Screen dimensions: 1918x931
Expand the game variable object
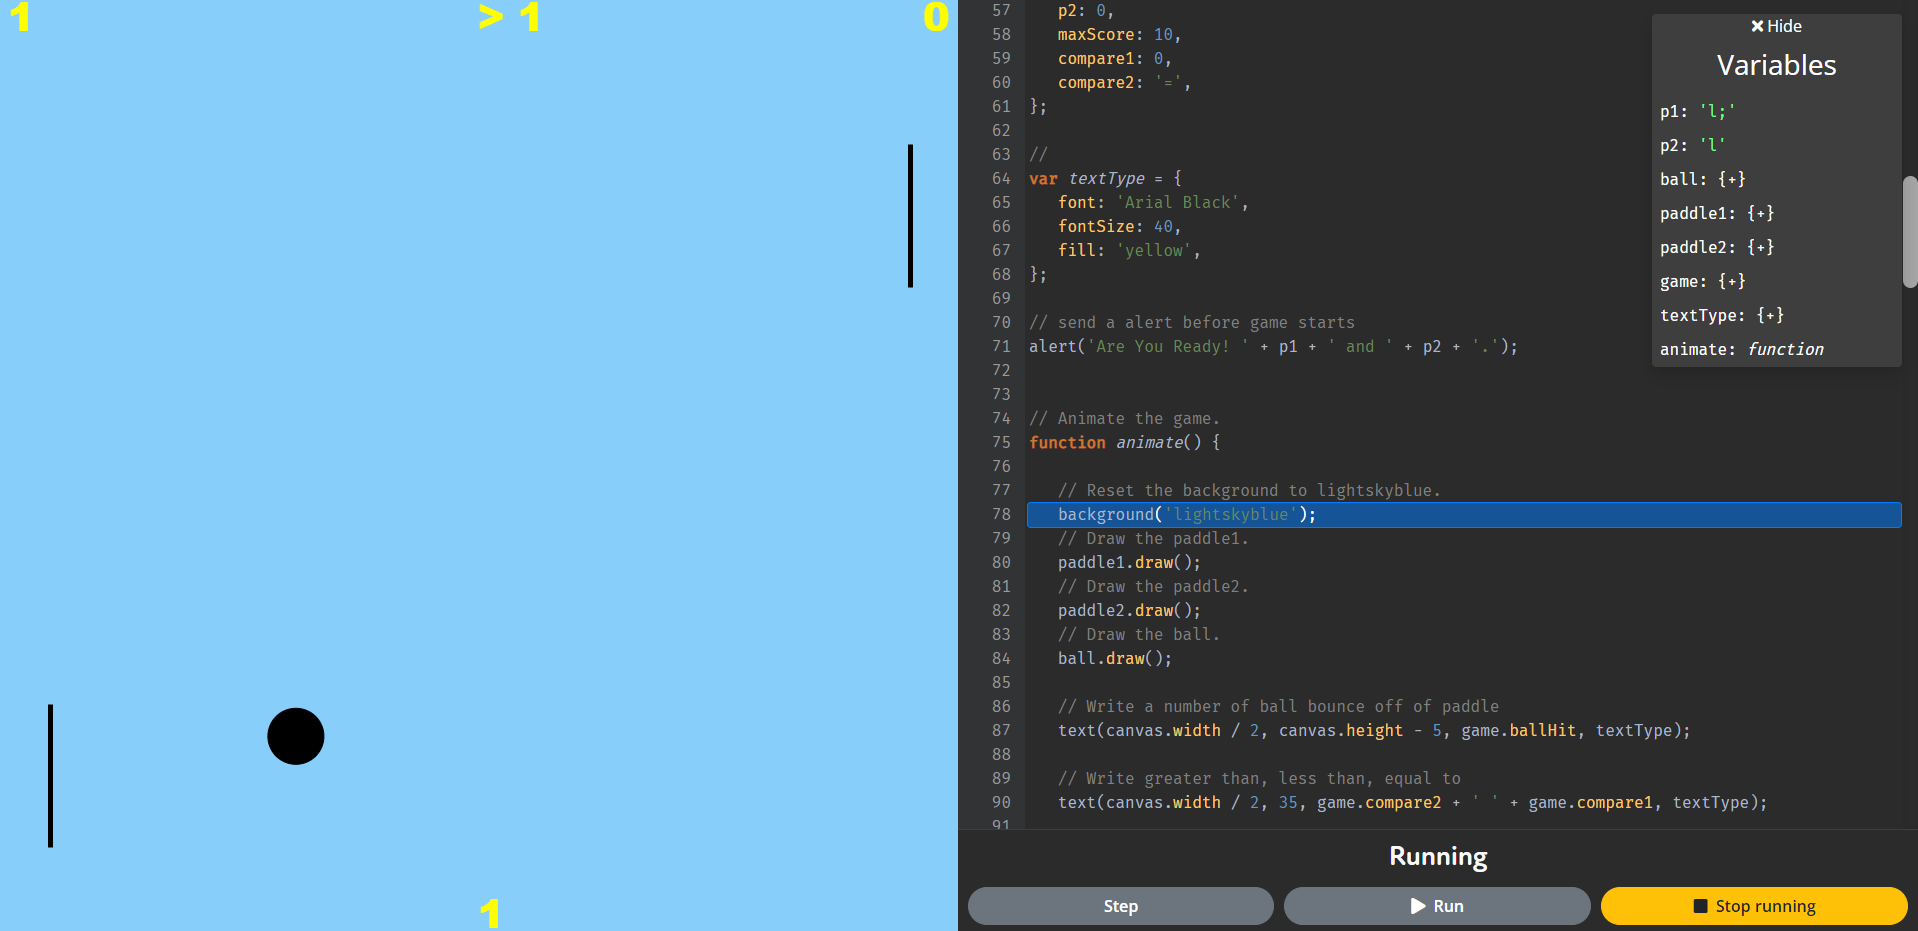click(x=1731, y=281)
